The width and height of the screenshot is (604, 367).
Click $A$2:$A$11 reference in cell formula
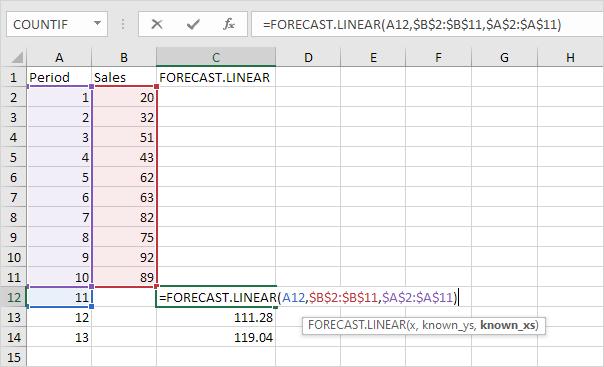click(417, 297)
